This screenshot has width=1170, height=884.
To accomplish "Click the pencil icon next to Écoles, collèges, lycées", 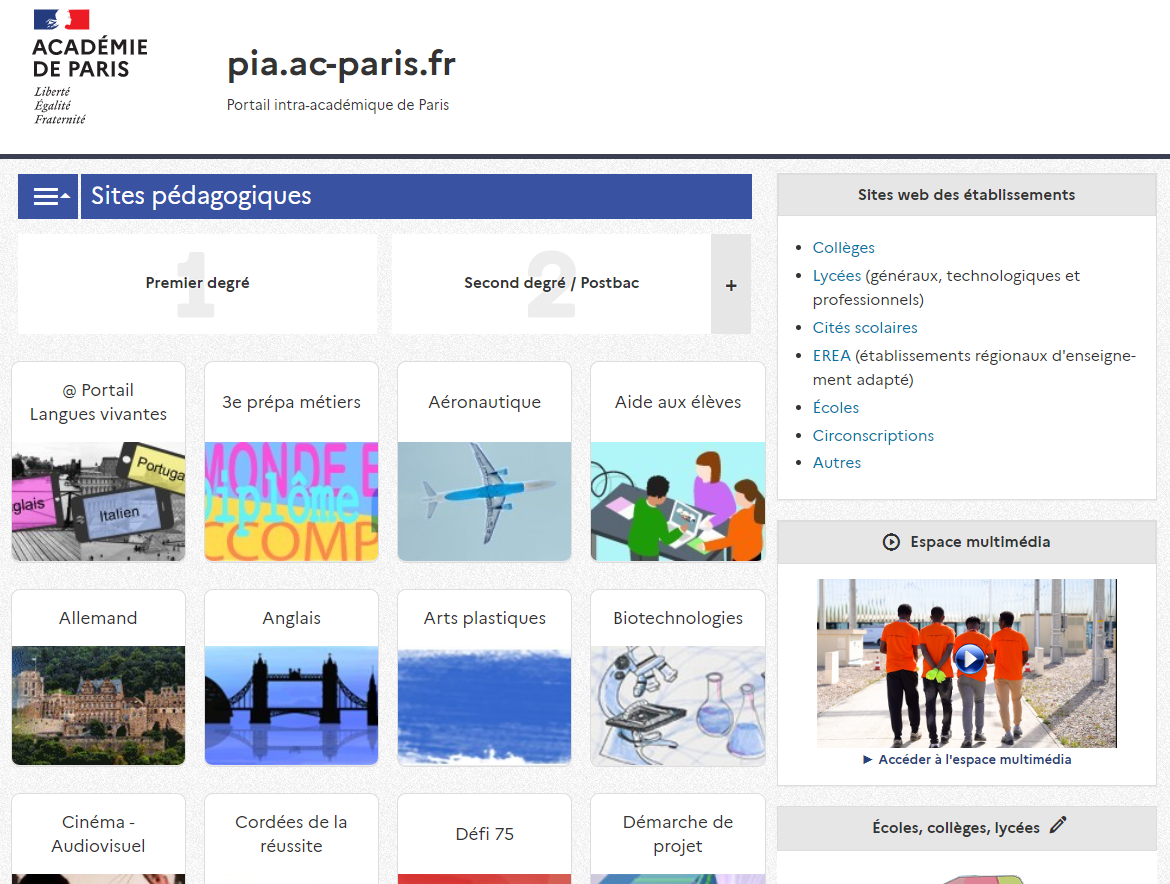I will [x=1058, y=825].
